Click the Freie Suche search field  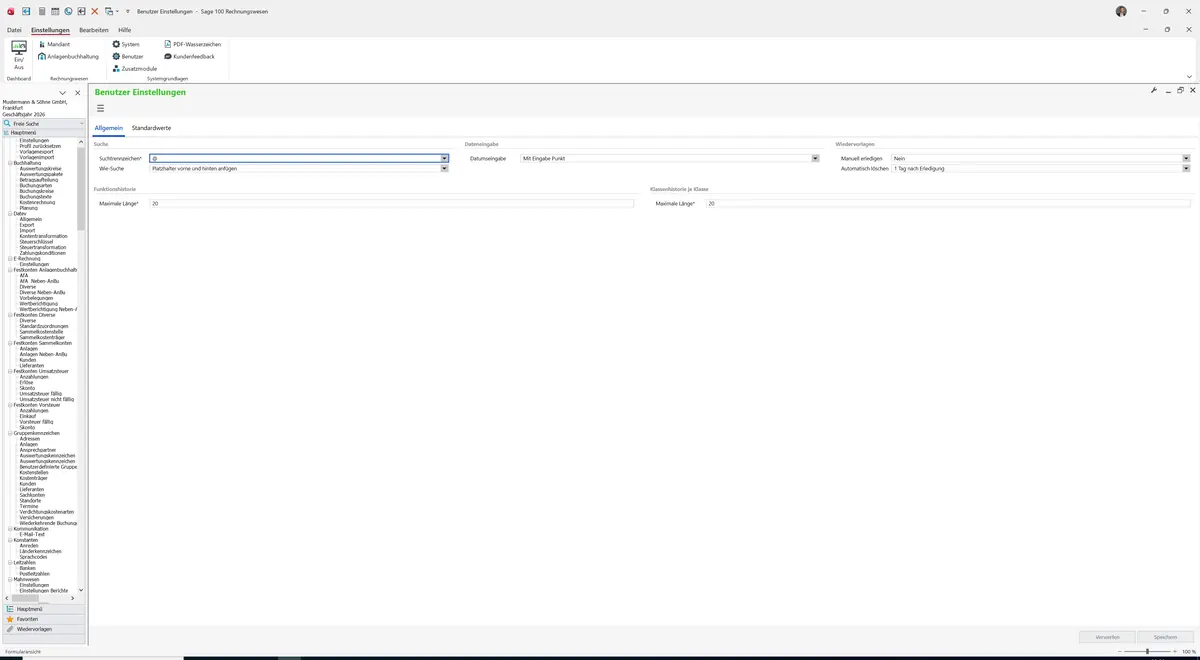(x=44, y=123)
